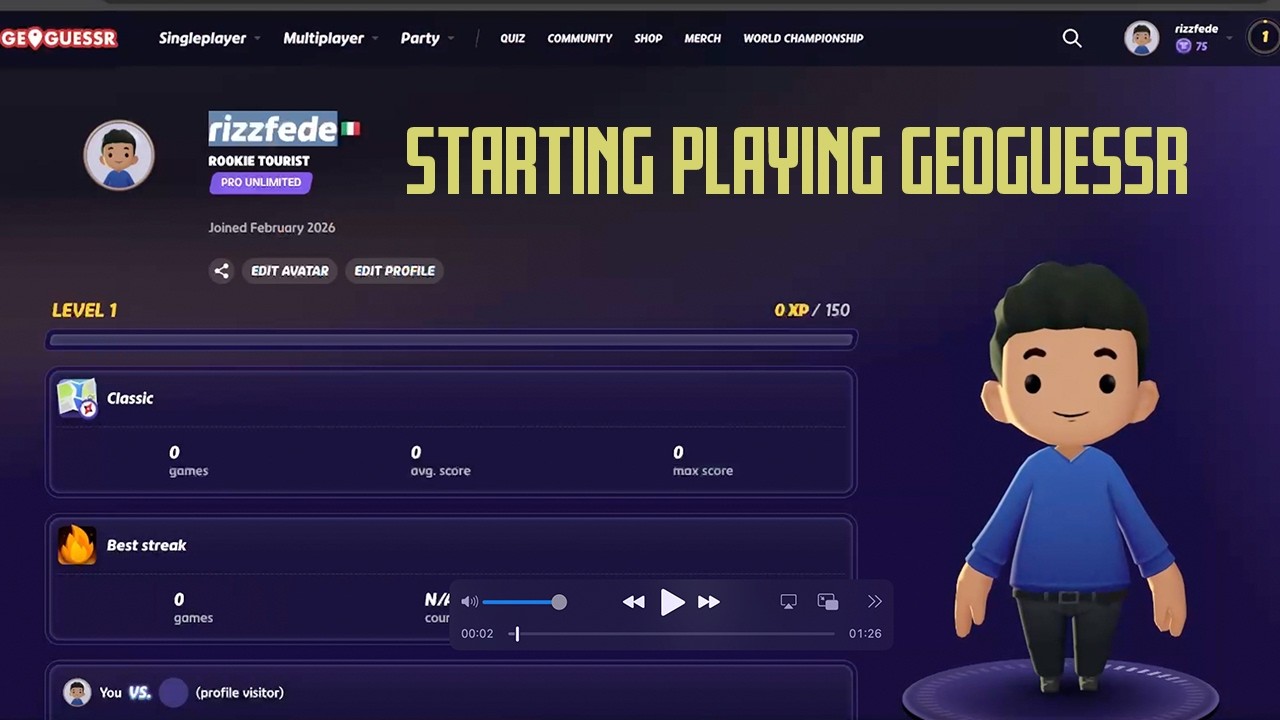Click the Classic max score value
Screen dimensions: 1280x720
coord(678,452)
